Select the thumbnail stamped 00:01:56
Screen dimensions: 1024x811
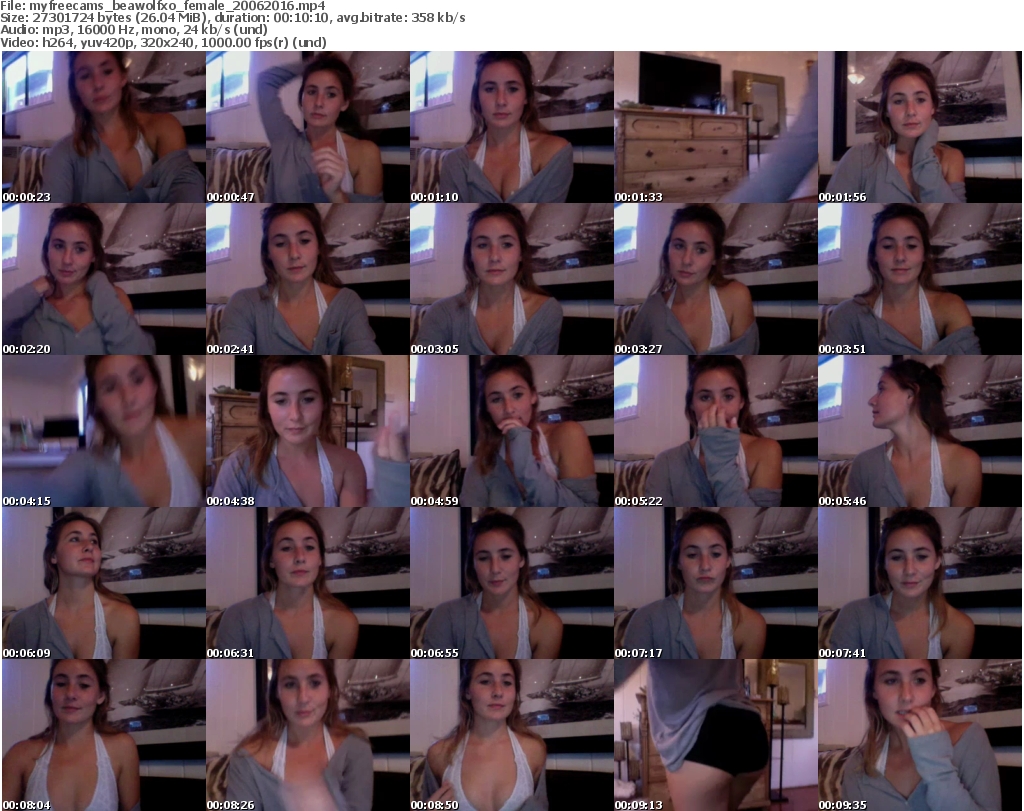tap(920, 127)
